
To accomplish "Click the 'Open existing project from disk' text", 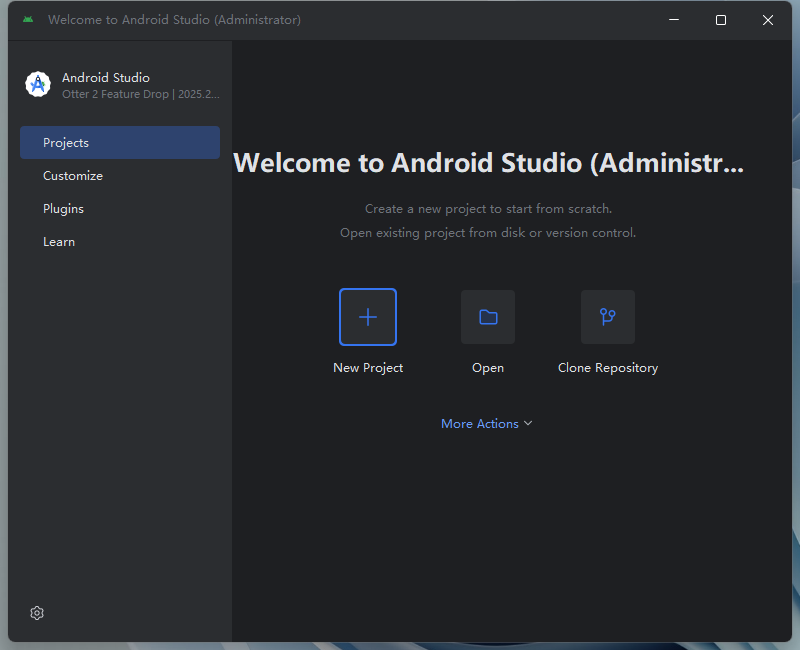I will tap(488, 233).
